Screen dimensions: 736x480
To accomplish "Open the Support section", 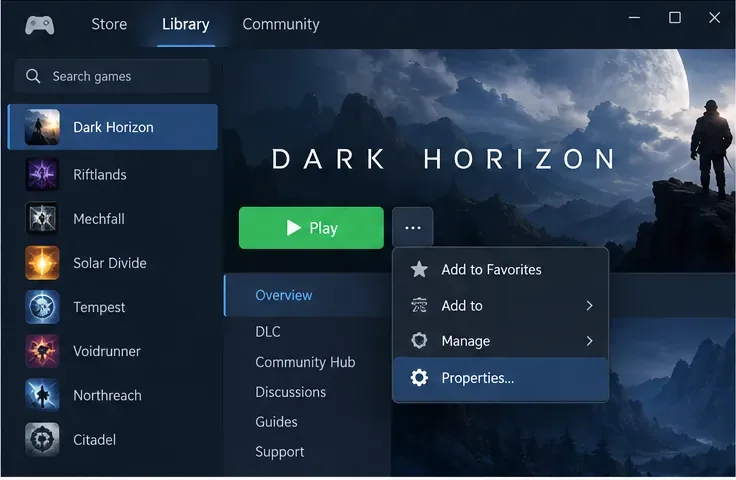I will 280,452.
